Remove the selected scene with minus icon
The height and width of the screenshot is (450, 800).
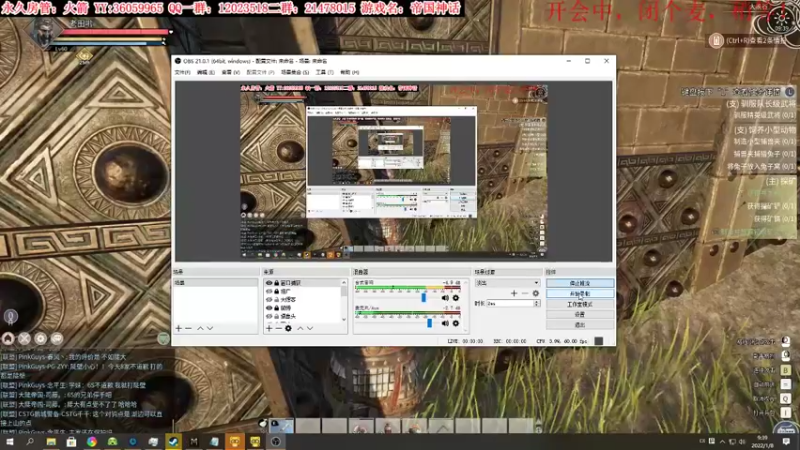[188, 328]
